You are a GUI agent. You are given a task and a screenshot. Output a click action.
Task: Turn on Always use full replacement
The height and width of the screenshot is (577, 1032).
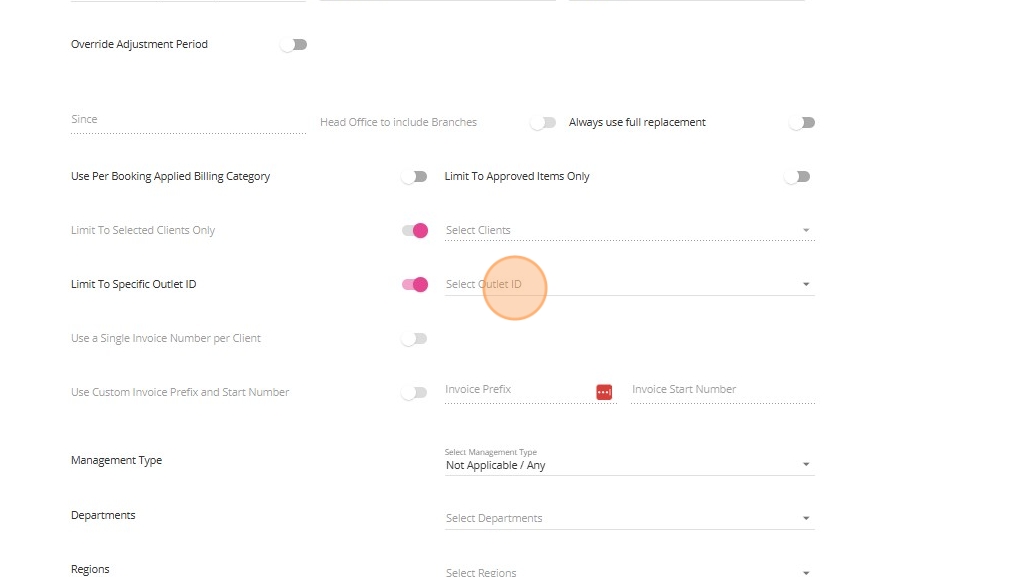pyautogui.click(x=802, y=122)
